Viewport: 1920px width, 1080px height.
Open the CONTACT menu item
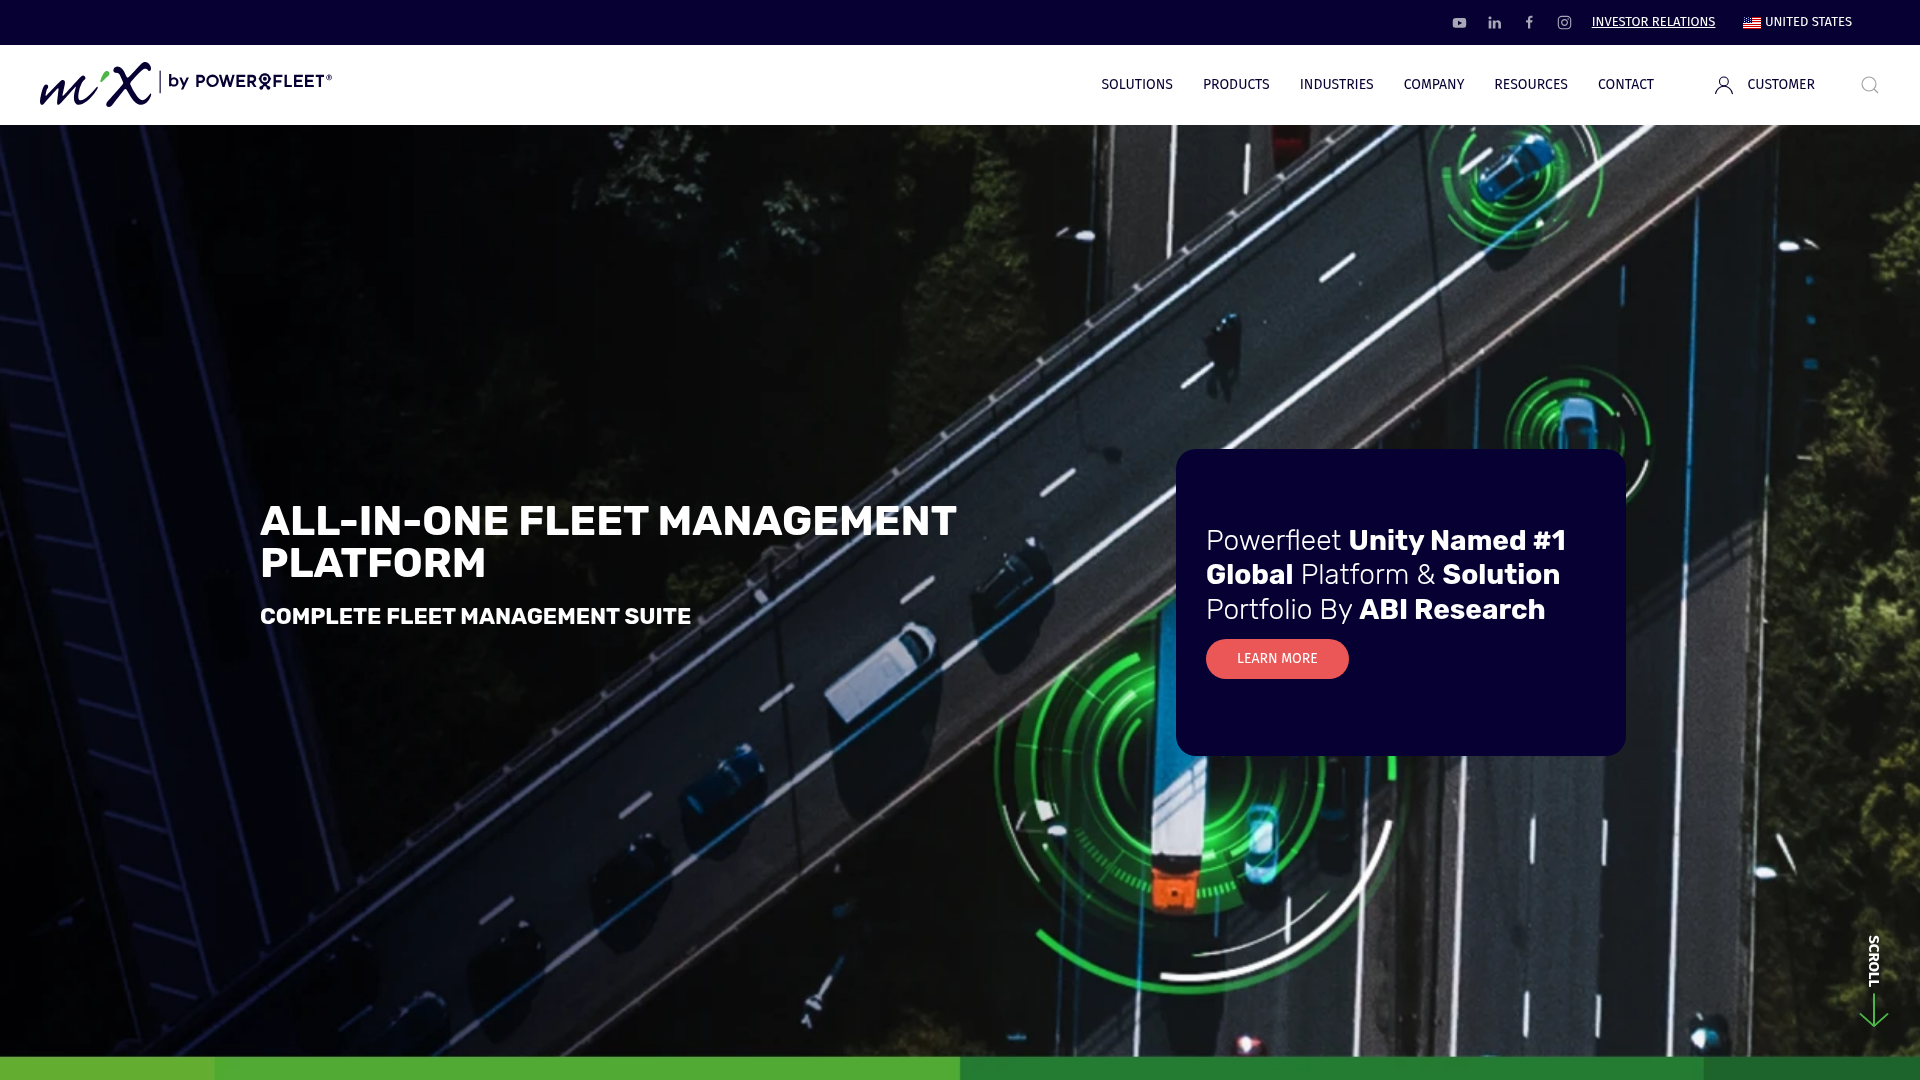[1625, 84]
